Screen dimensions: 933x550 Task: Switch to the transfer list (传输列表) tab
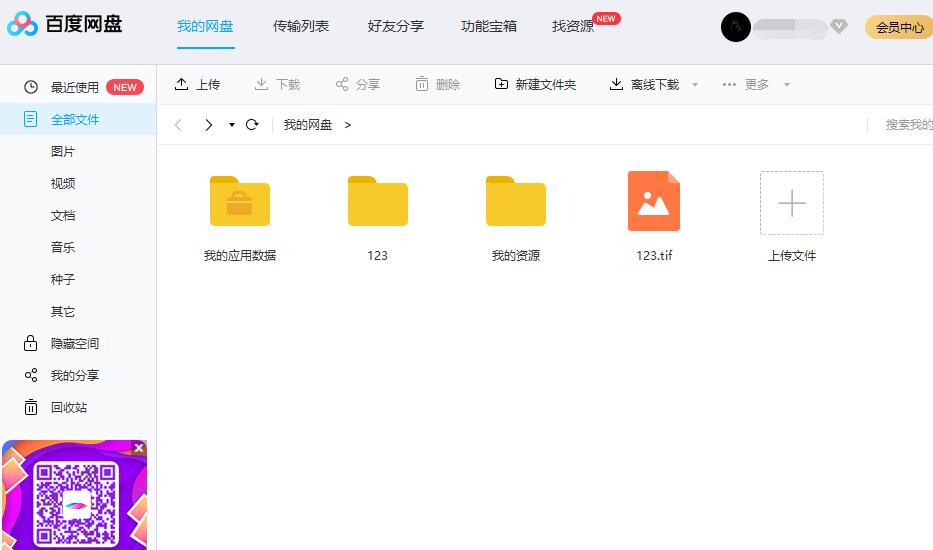[x=301, y=26]
